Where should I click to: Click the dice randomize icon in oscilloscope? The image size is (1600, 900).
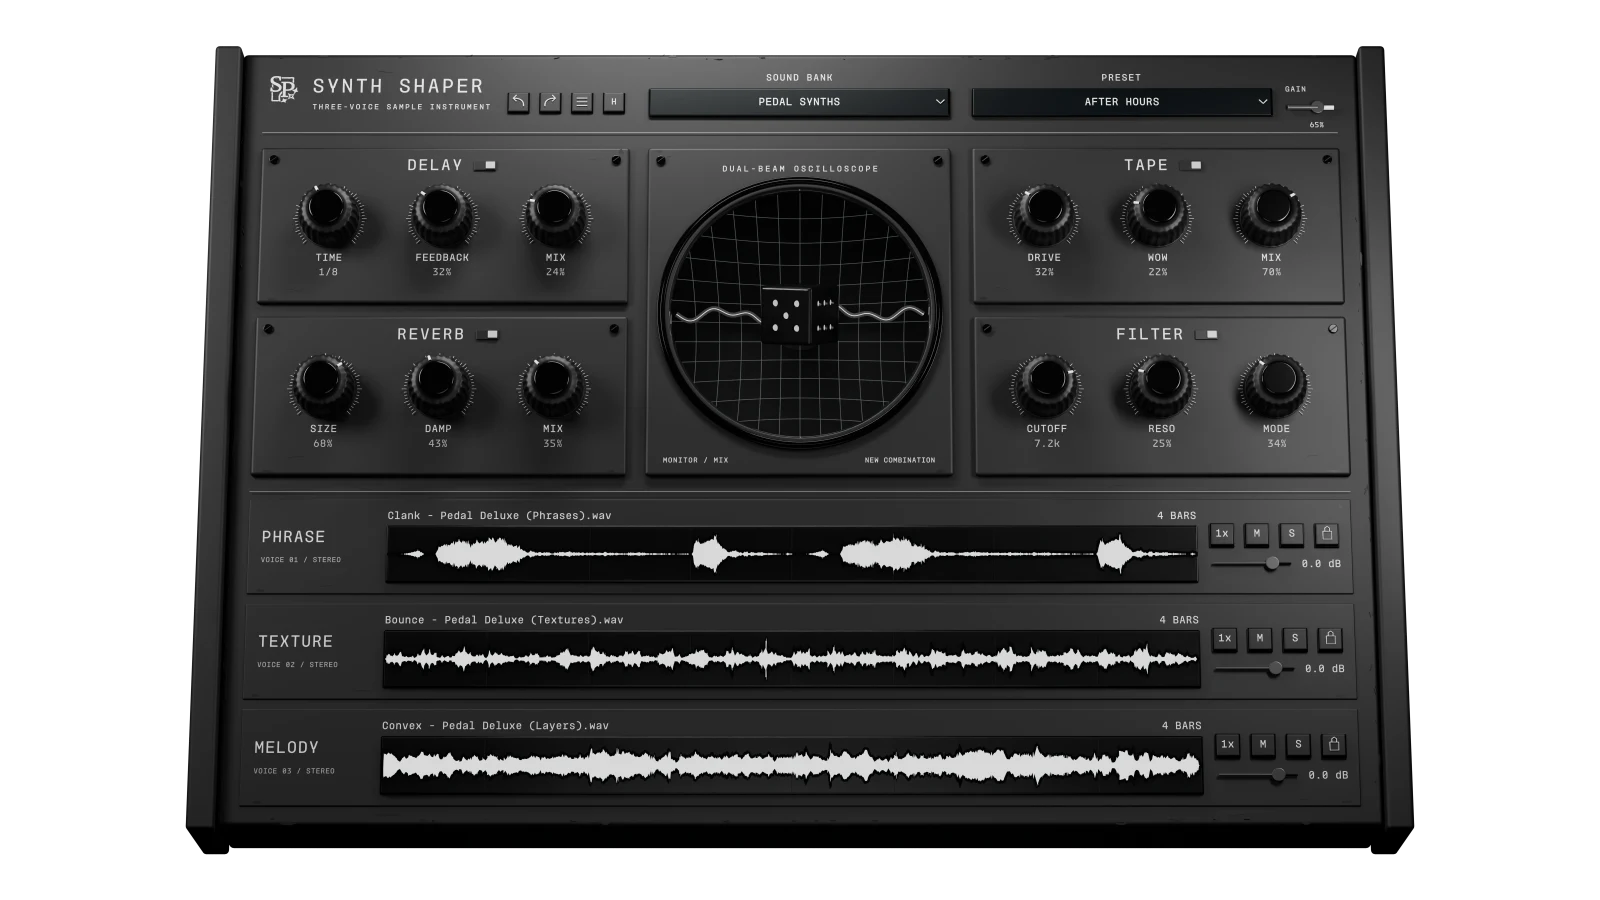coord(799,316)
